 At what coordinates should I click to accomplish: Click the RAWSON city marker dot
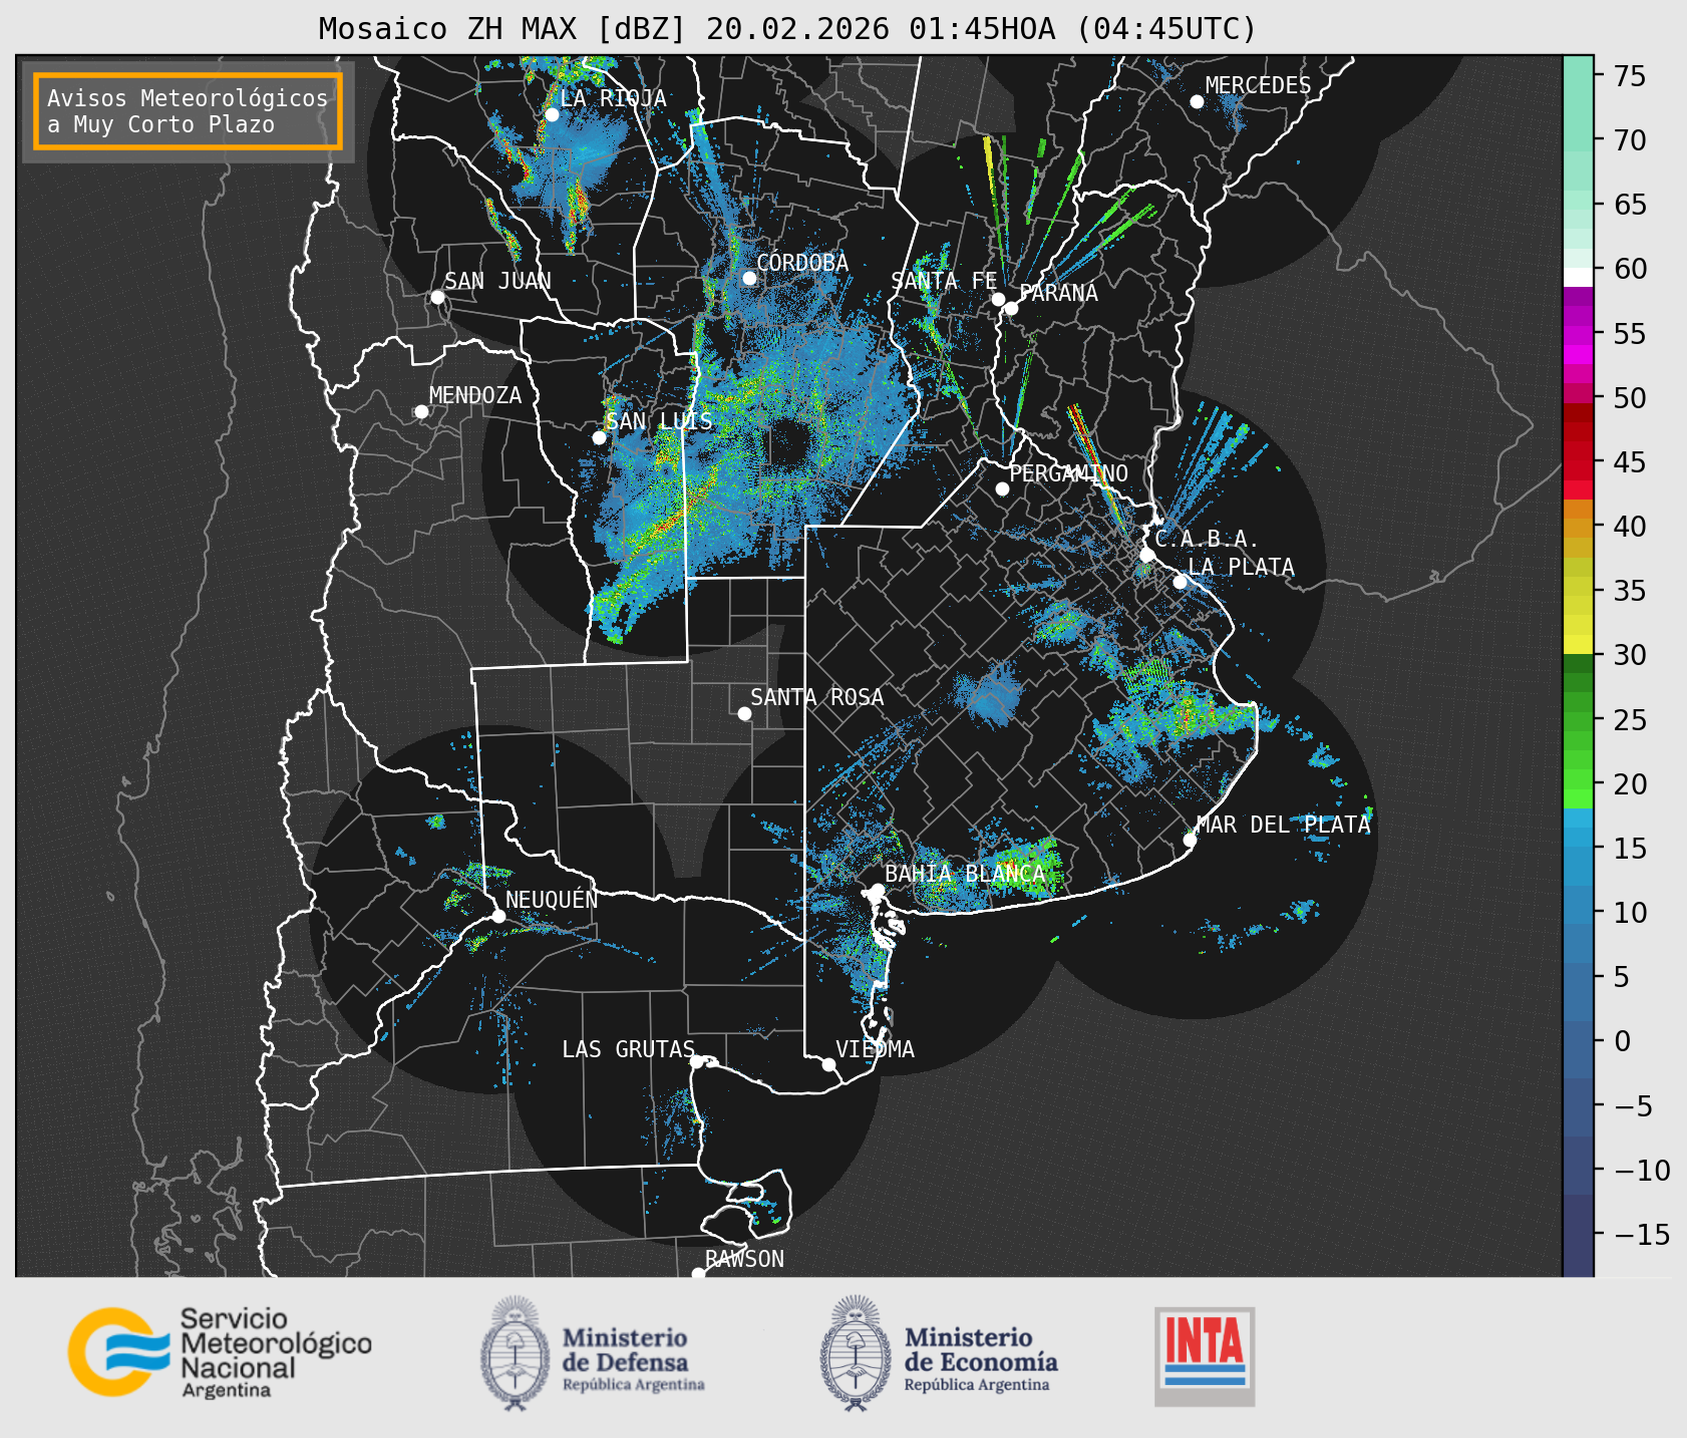click(x=698, y=1274)
